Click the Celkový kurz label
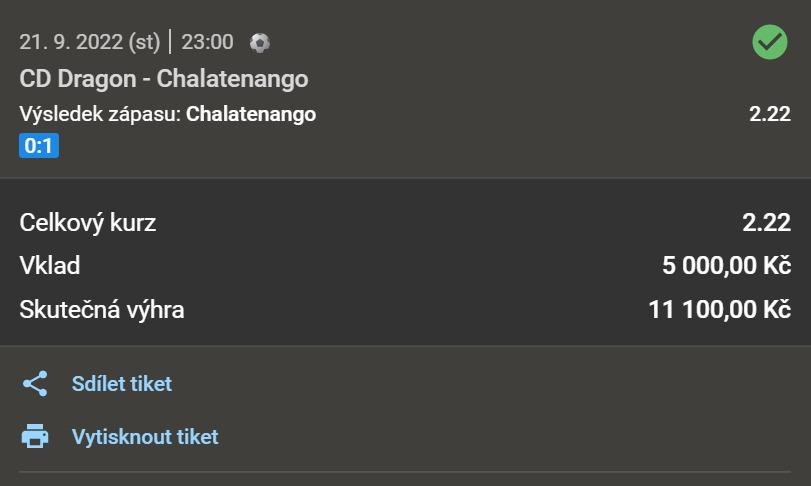The height and width of the screenshot is (486, 811). coord(88,223)
